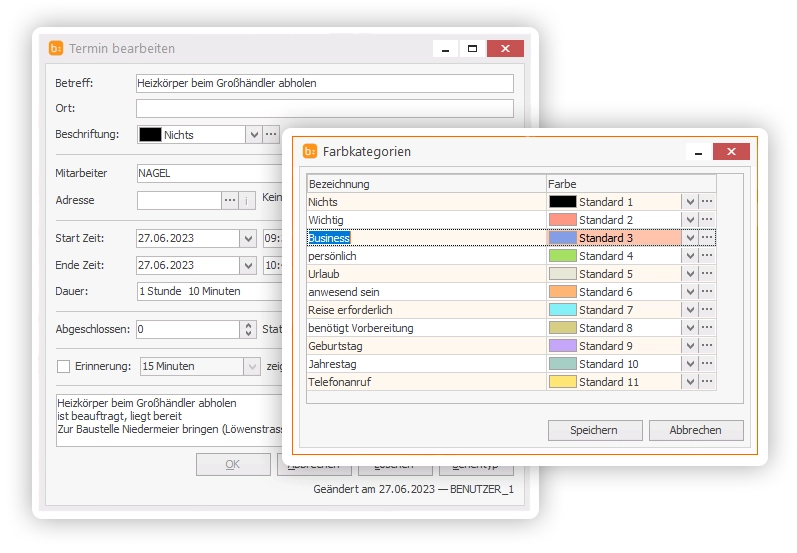Click the green swatch for persönlich
797x553 pixels.
click(563, 256)
